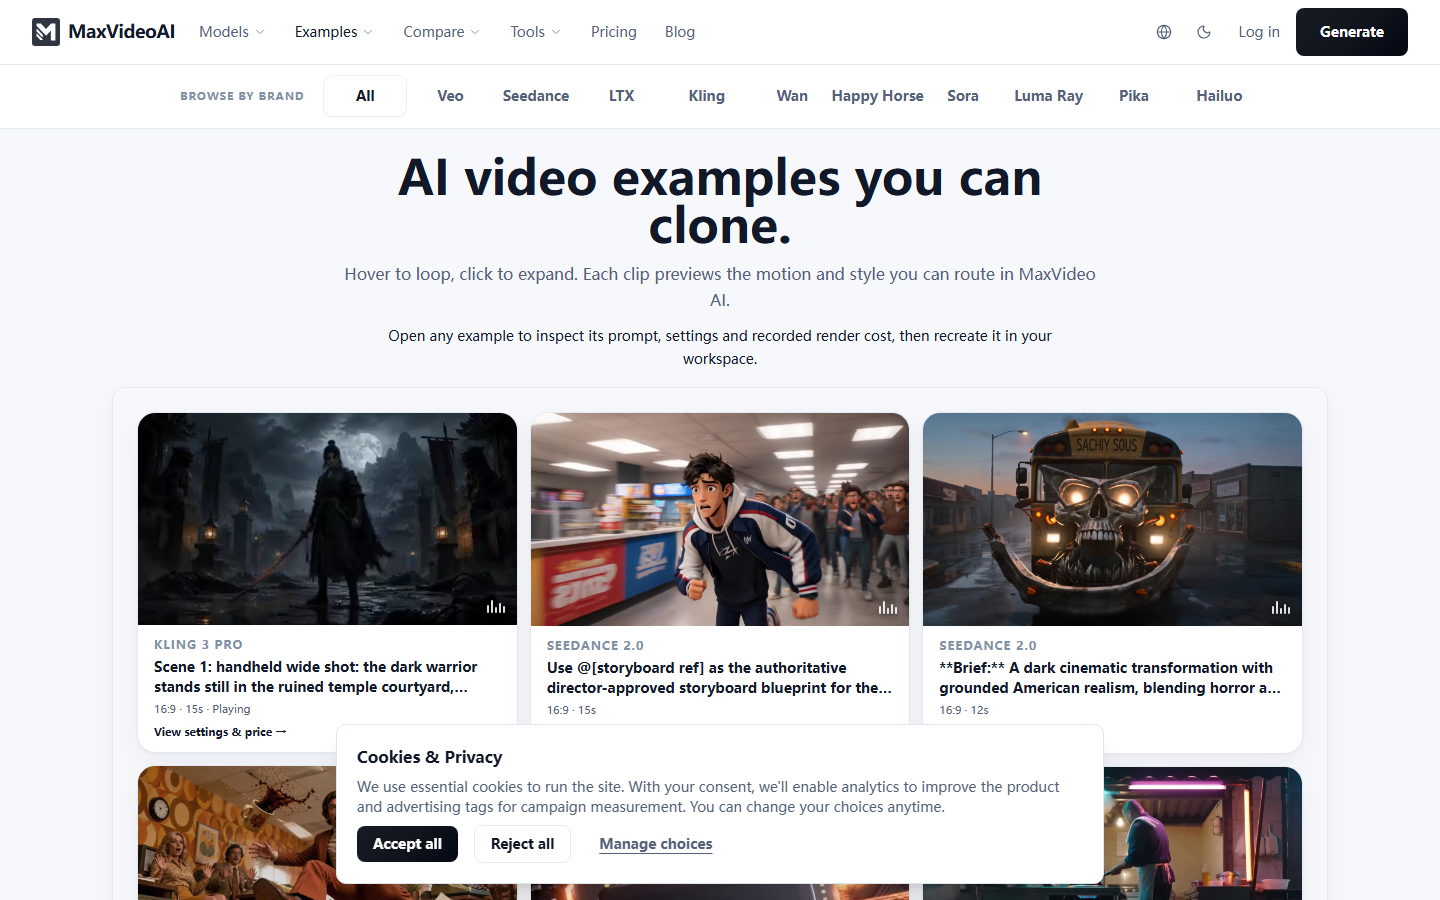The width and height of the screenshot is (1440, 900).
Task: Click Scene 1 handheld wide shot title
Action: tap(316, 677)
